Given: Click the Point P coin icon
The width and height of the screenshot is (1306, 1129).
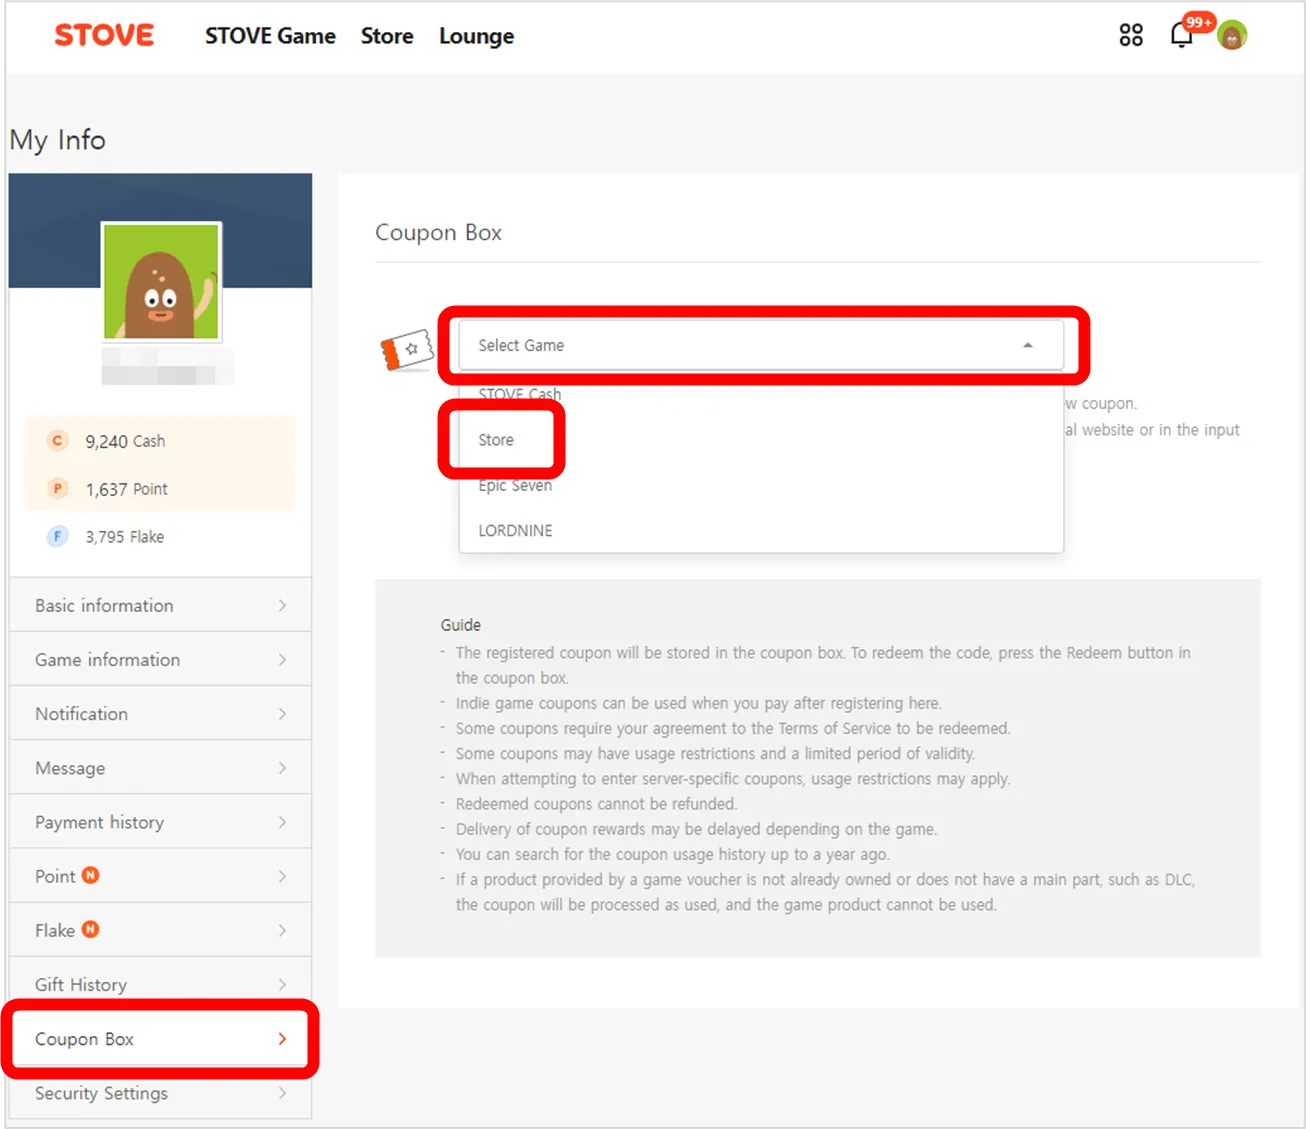Looking at the screenshot, I should tap(57, 489).
